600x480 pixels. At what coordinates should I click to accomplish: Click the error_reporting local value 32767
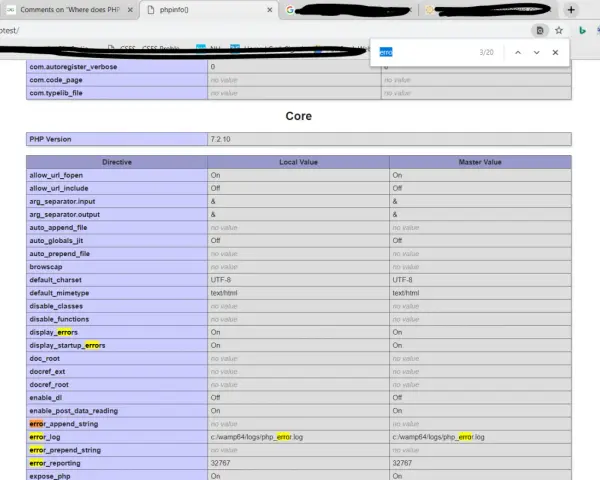tap(220, 463)
